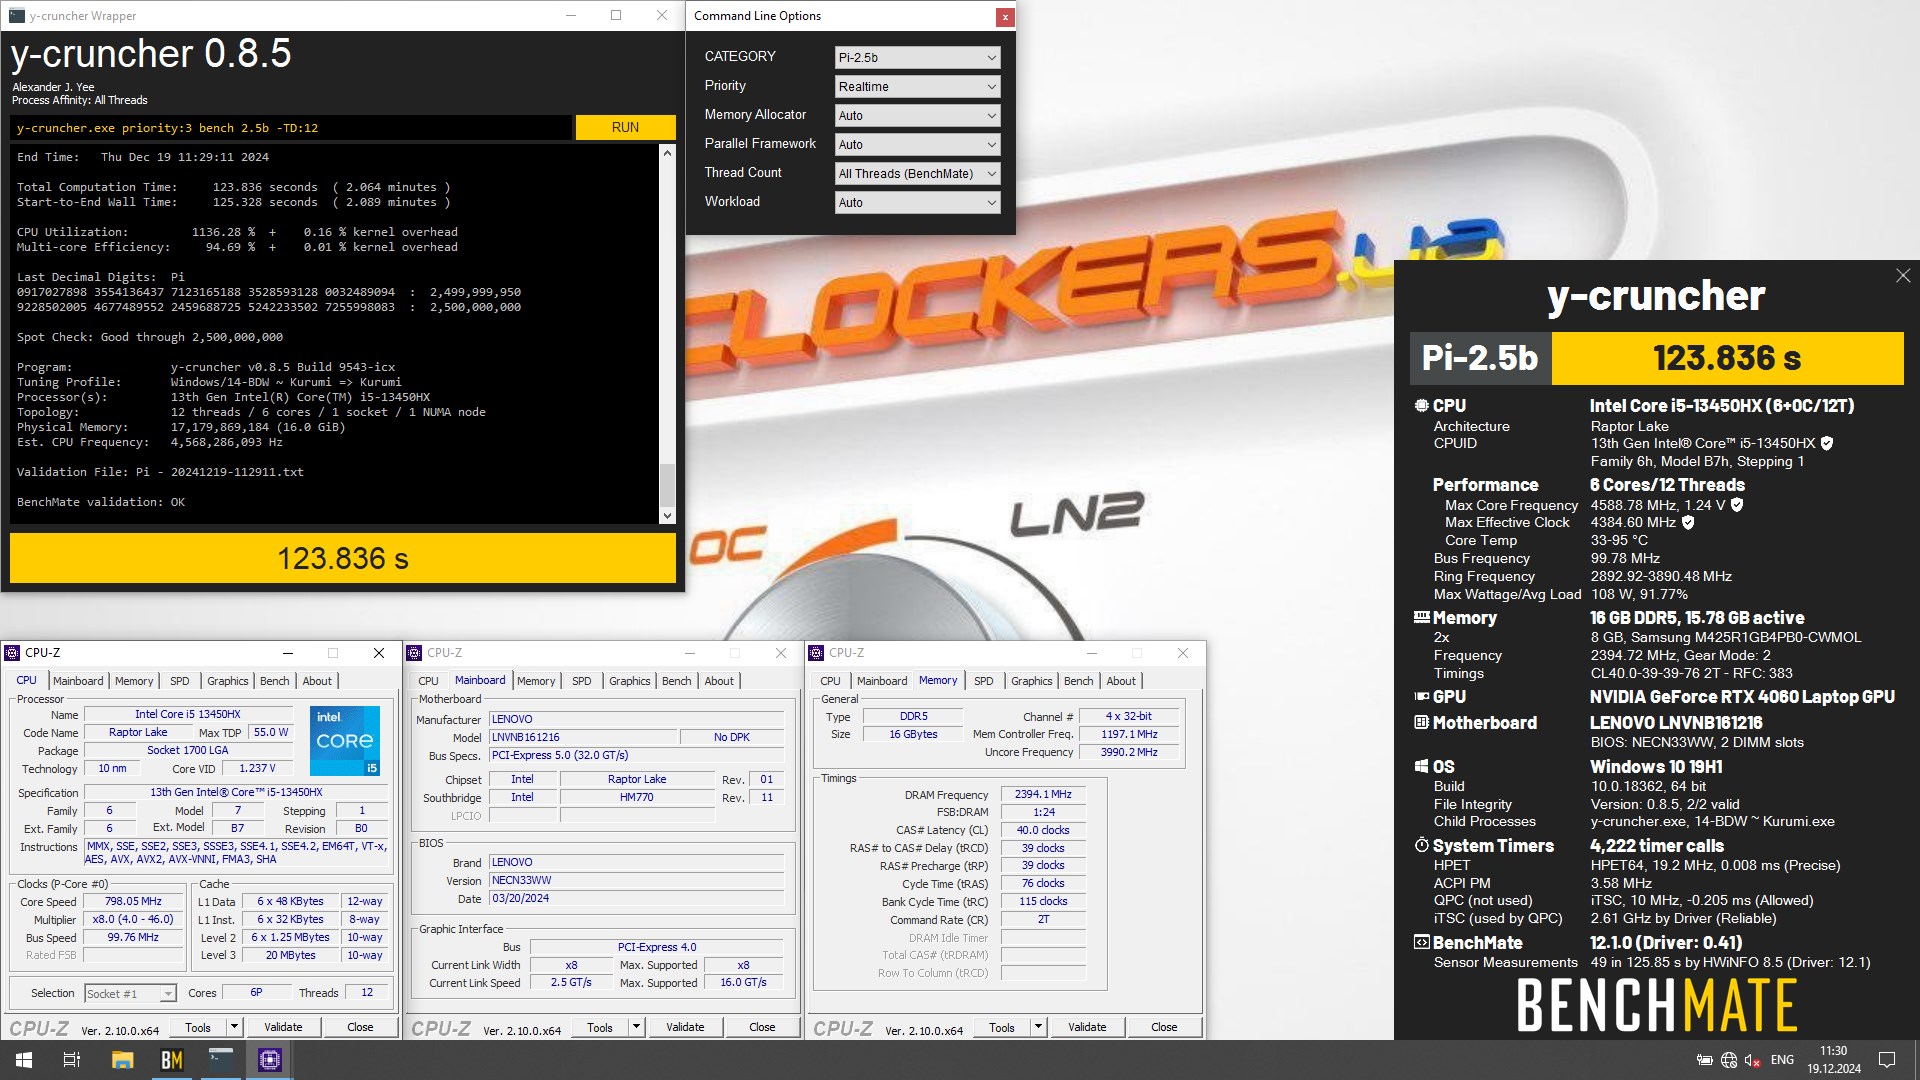1920x1080 pixels.
Task: Click Validate in first CPU-Z window
Action: (283, 1027)
